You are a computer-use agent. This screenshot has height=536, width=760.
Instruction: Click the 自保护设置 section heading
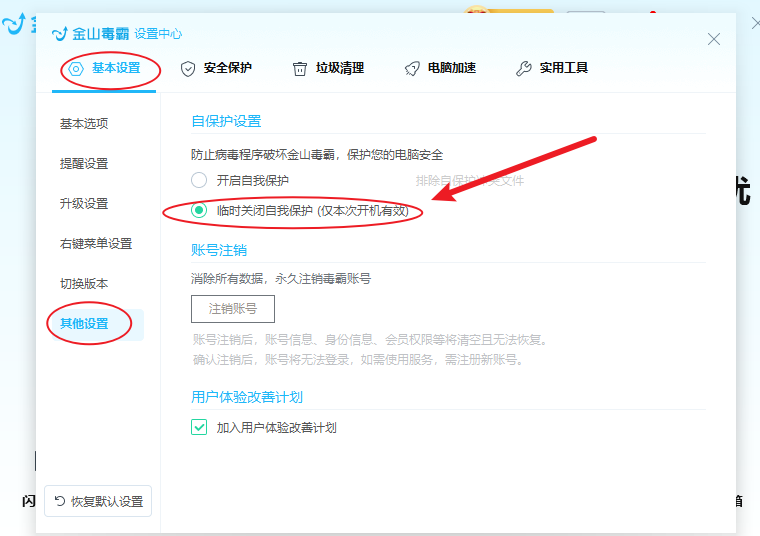226,121
